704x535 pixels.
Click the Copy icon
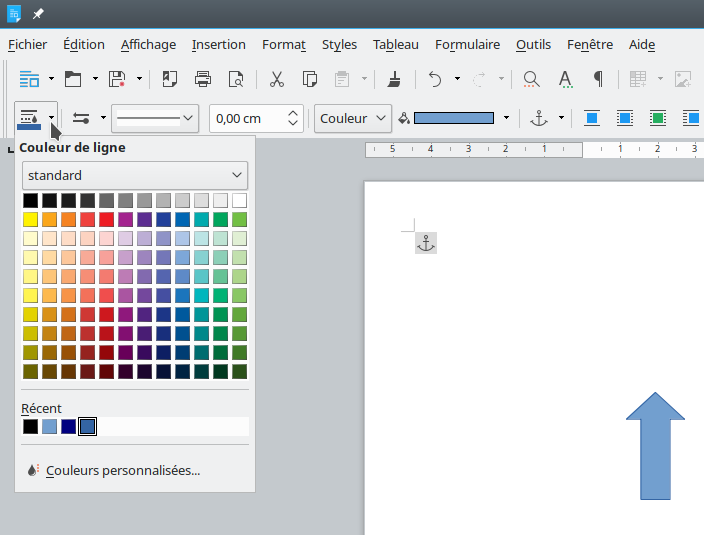click(309, 78)
